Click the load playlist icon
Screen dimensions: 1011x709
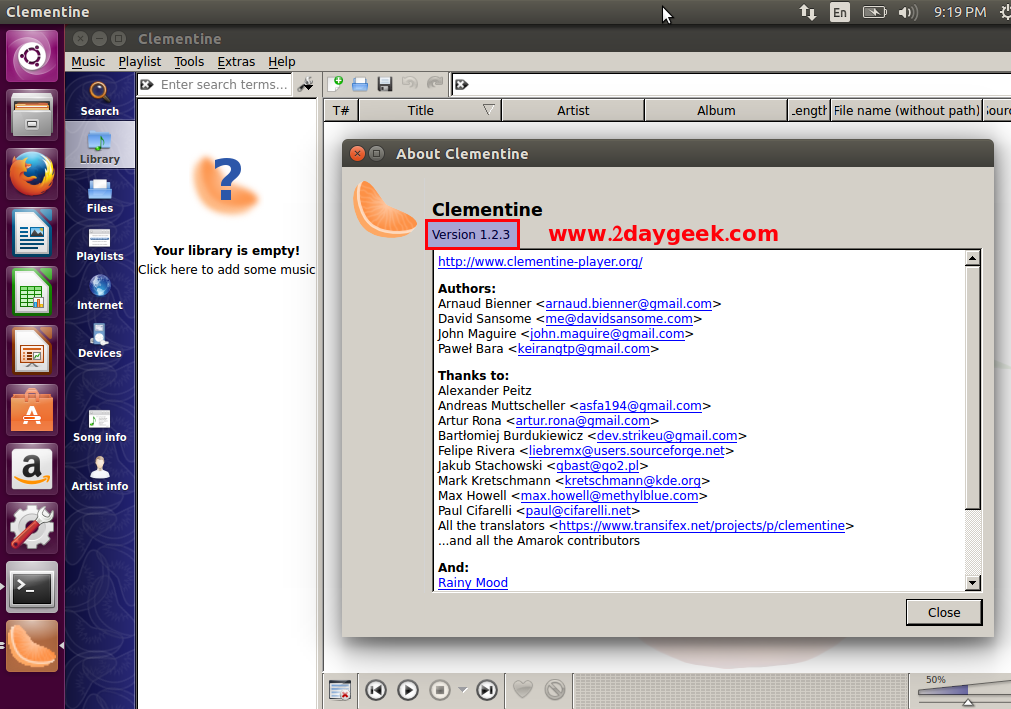point(360,84)
